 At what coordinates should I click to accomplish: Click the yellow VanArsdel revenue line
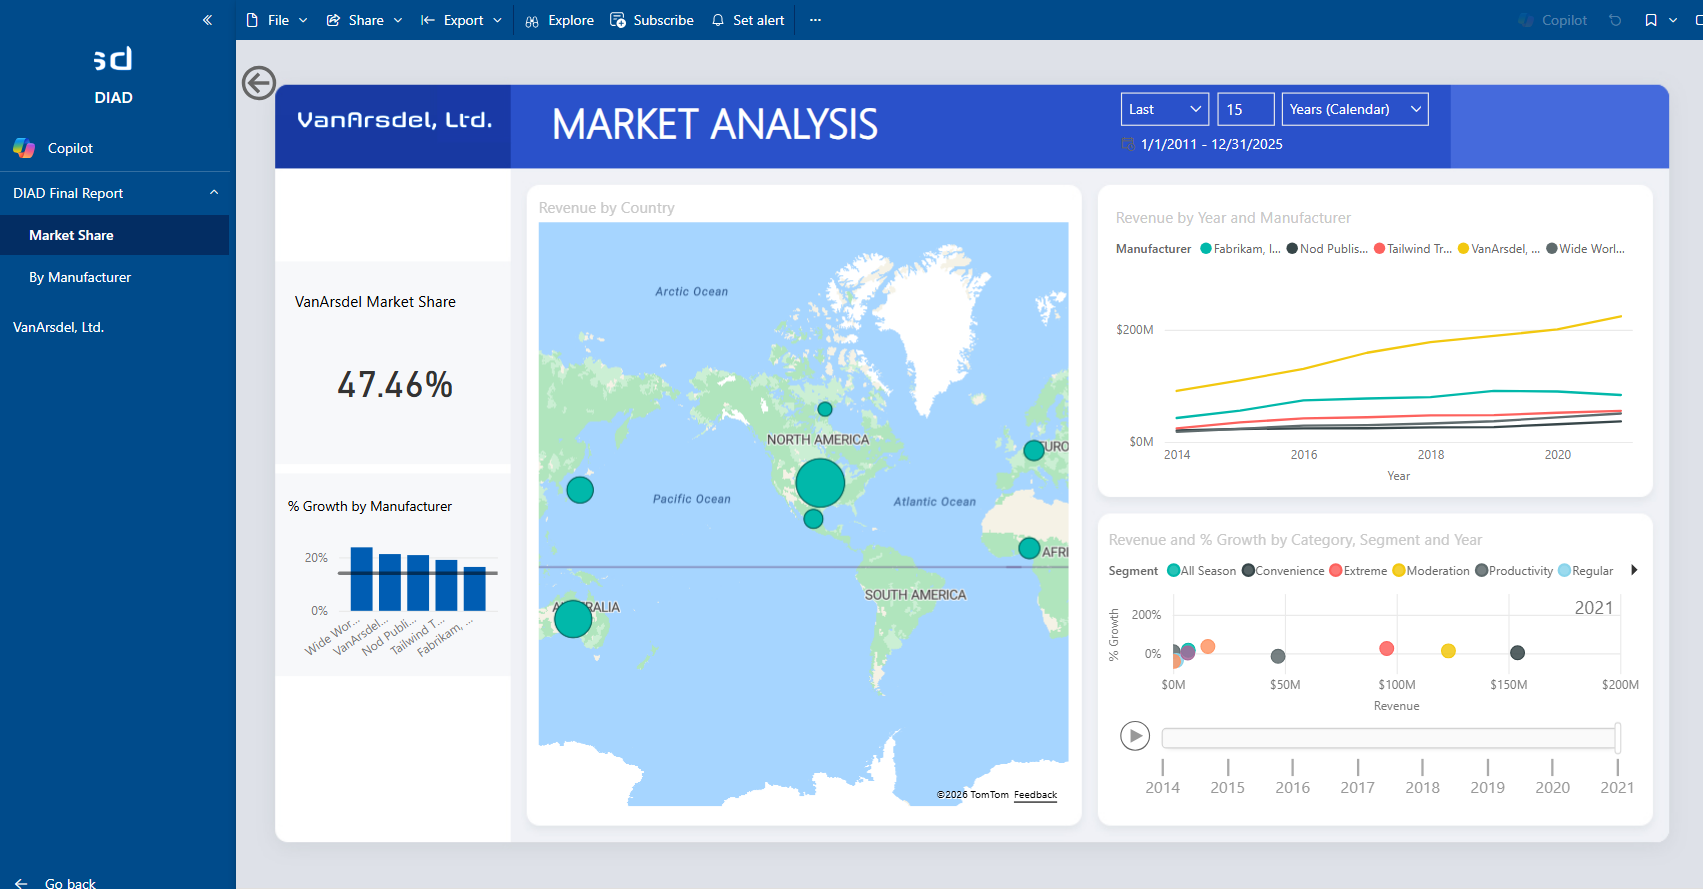point(1400,347)
